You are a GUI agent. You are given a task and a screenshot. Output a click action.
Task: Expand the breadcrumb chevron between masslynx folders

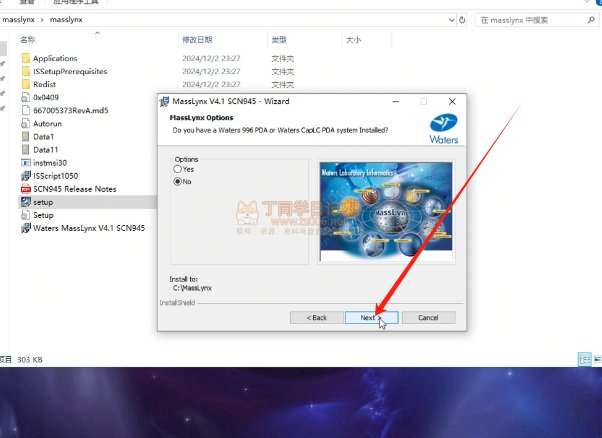(x=42, y=20)
